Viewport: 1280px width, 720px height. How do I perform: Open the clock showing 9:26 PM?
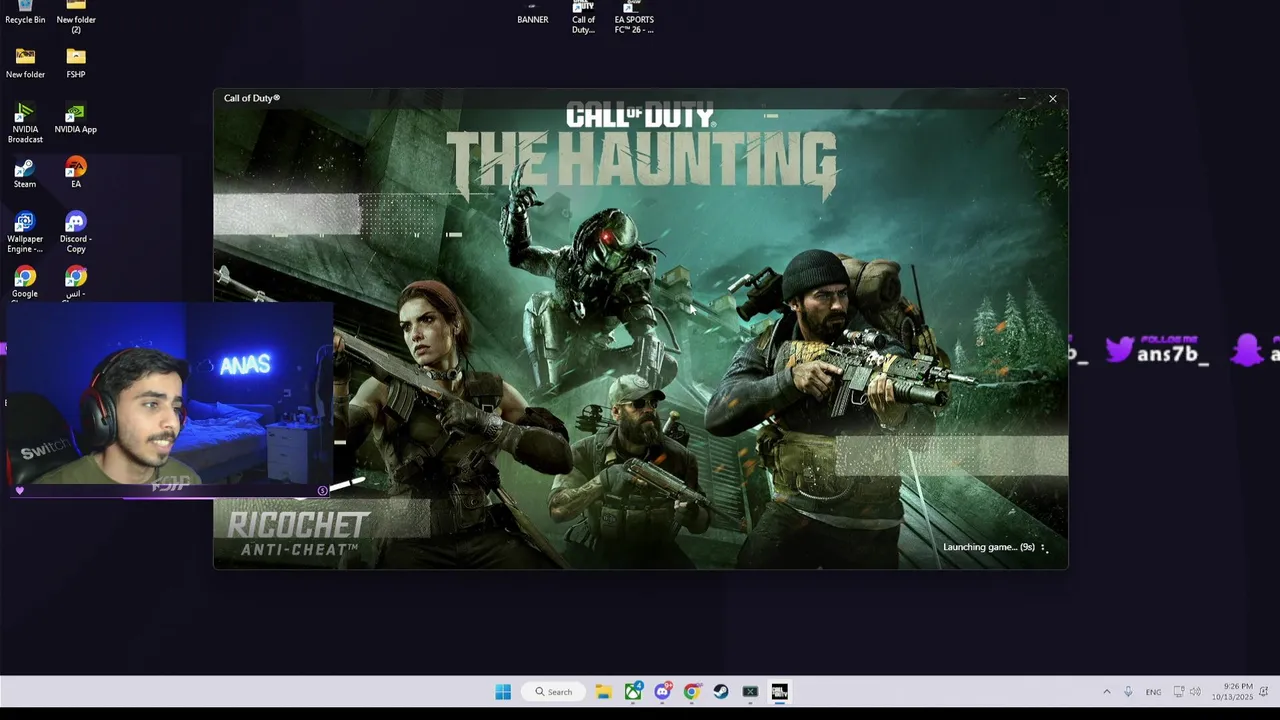click(x=1232, y=692)
